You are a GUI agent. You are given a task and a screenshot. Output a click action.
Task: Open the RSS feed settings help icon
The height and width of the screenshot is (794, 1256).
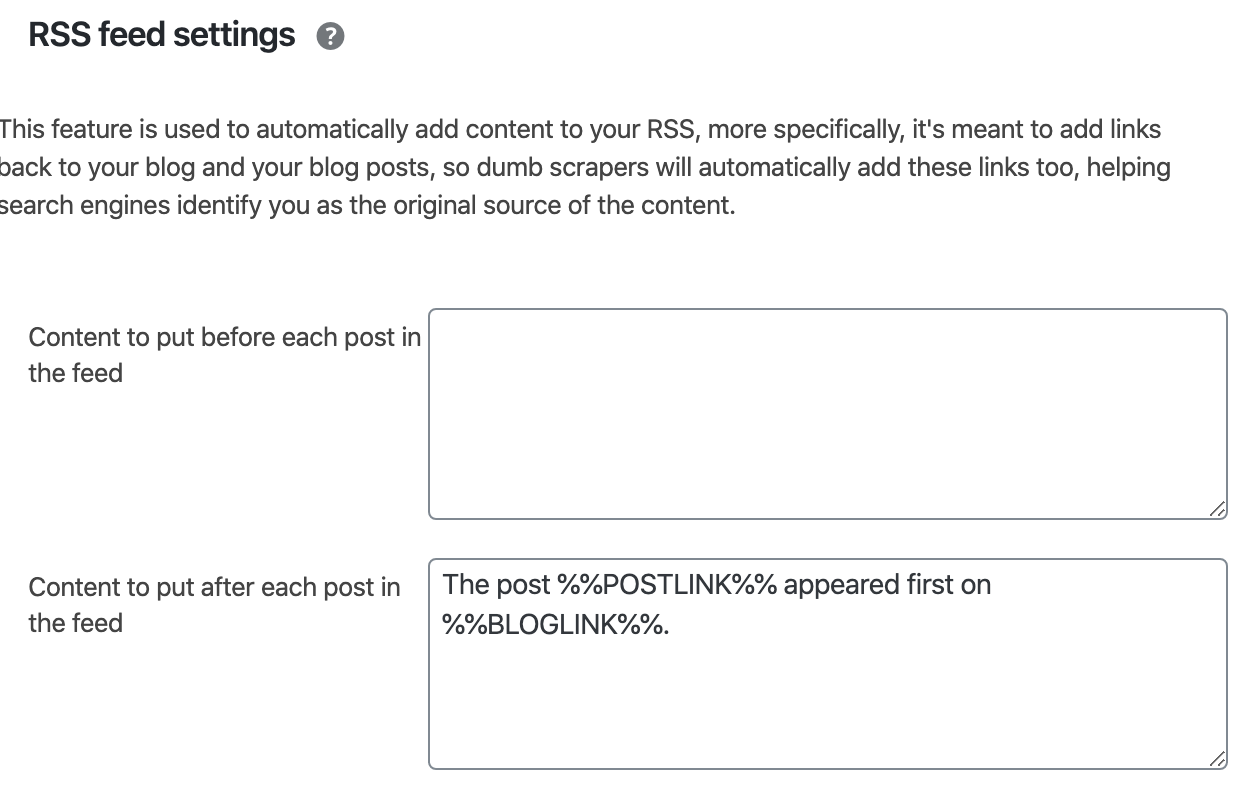click(x=330, y=37)
